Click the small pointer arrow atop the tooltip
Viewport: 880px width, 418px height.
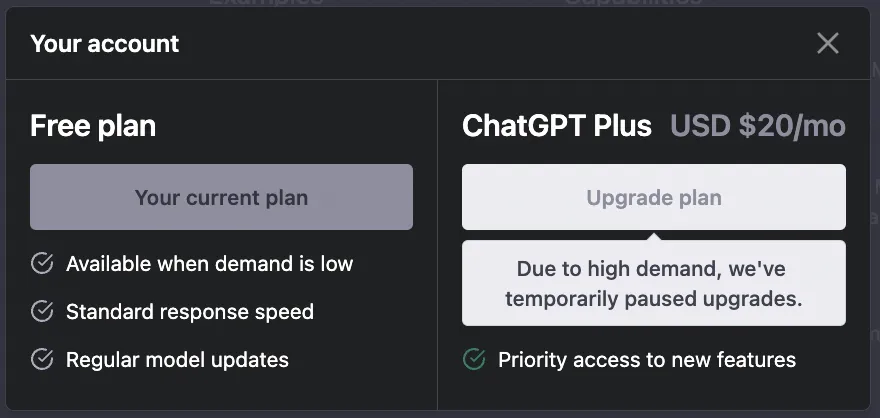653,237
